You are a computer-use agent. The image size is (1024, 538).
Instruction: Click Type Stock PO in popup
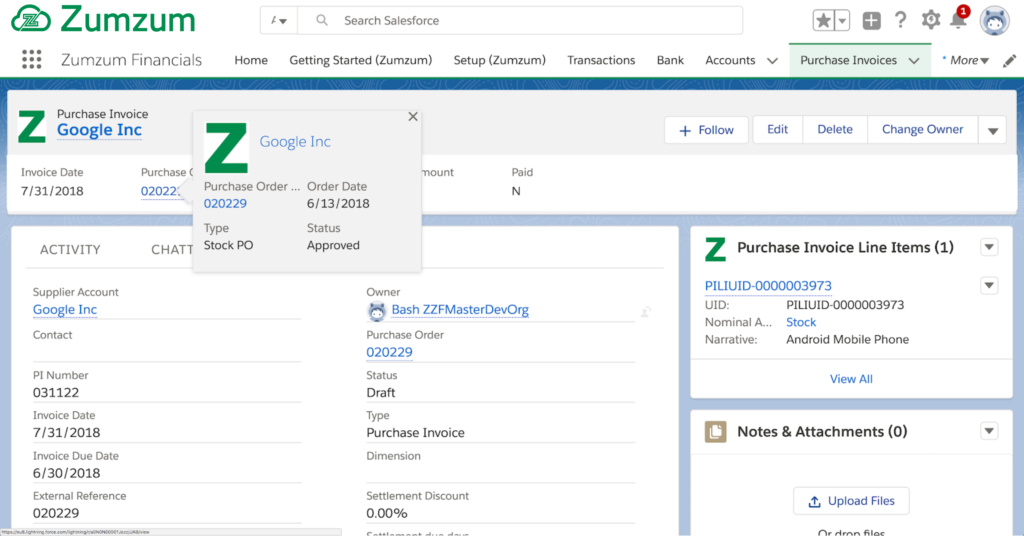point(228,245)
